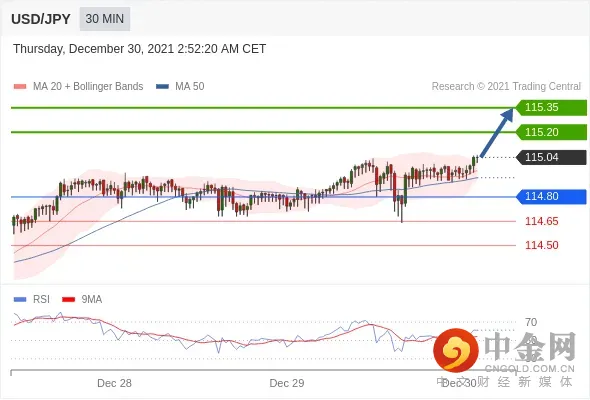Open the Research Trading Central credit text
The height and width of the screenshot is (400, 590).
point(506,87)
